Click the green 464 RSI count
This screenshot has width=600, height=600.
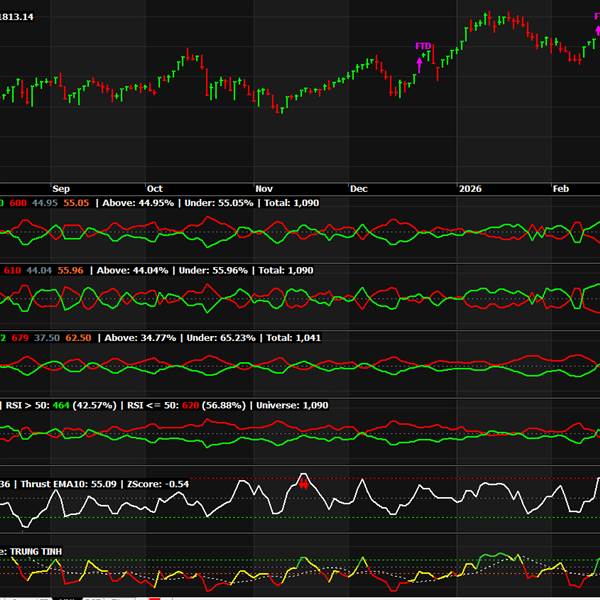[x=61, y=405]
